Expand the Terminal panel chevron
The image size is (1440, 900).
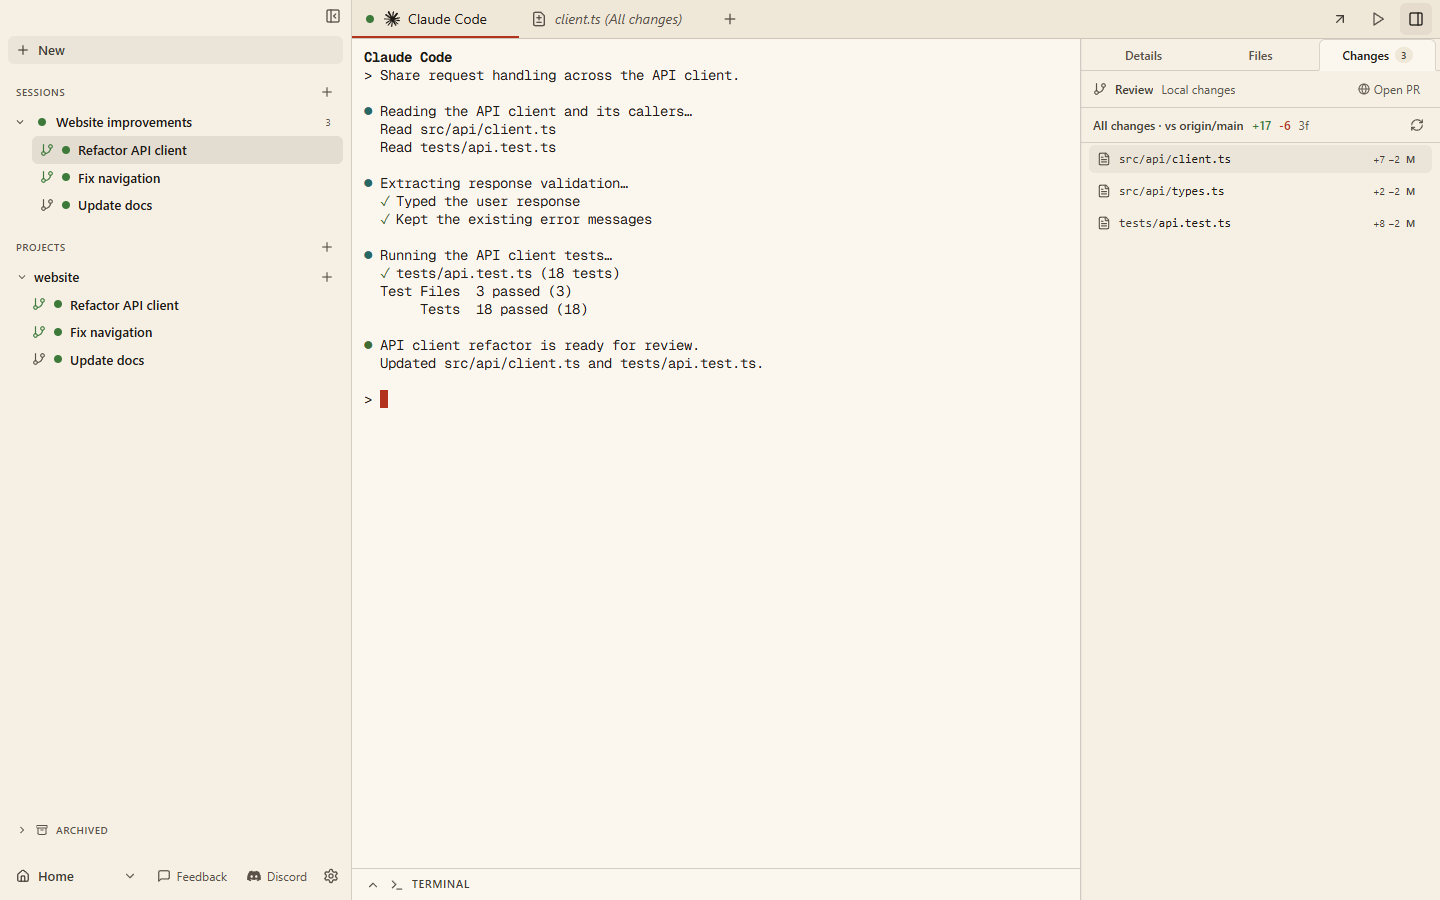(373, 884)
